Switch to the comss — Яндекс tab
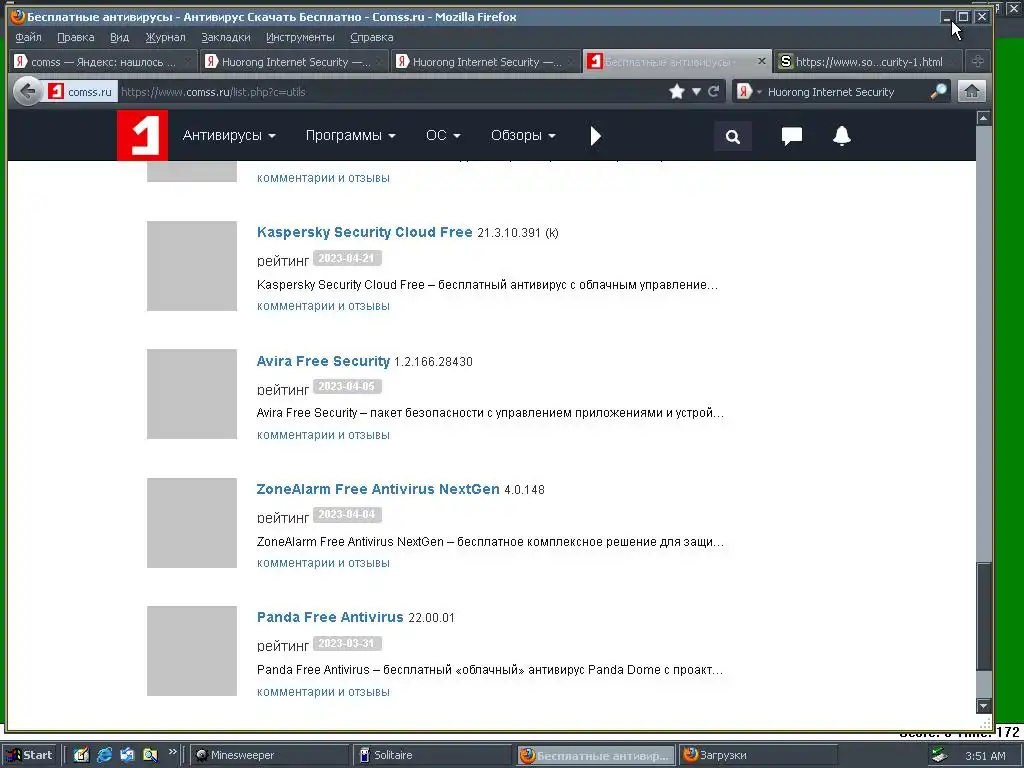This screenshot has width=1024, height=768. pos(104,61)
